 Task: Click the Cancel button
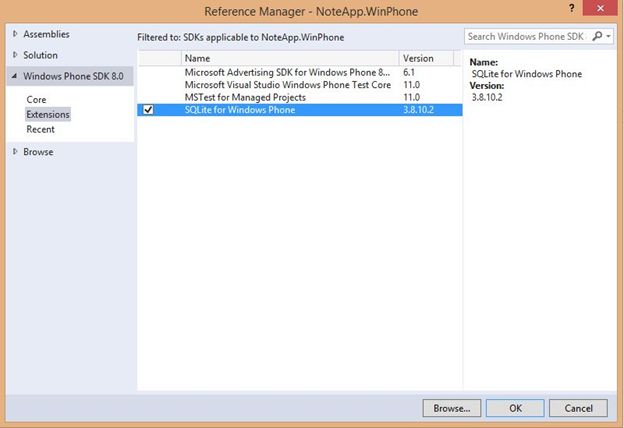pyautogui.click(x=578, y=408)
